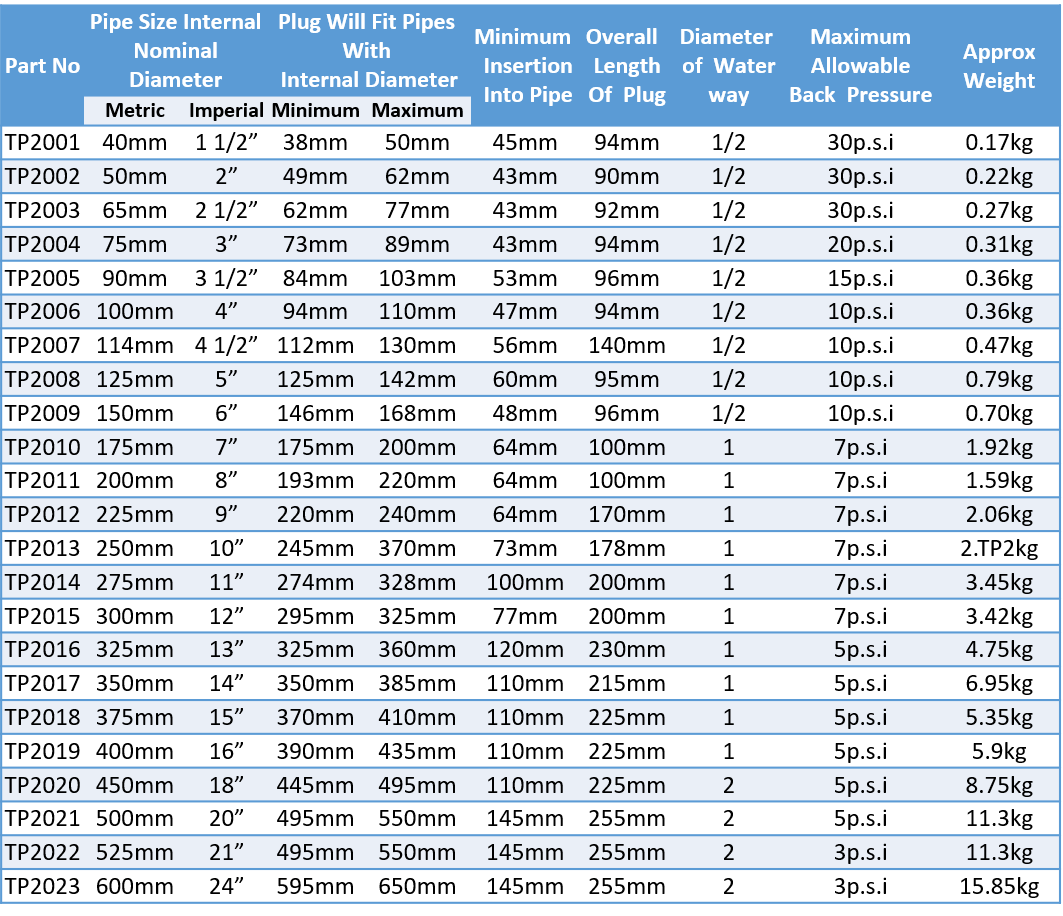The height and width of the screenshot is (916, 1063).
Task: Select part number TP2001
Action: coord(43,142)
